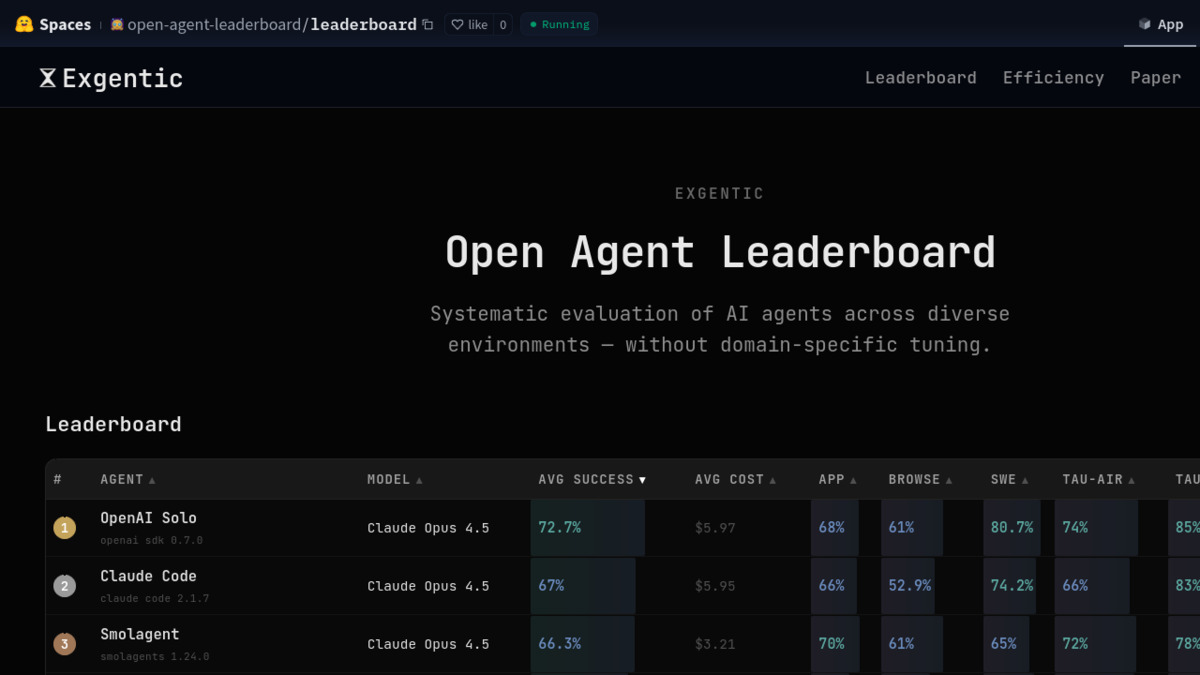
Task: Click the heart like icon
Action: (457, 24)
